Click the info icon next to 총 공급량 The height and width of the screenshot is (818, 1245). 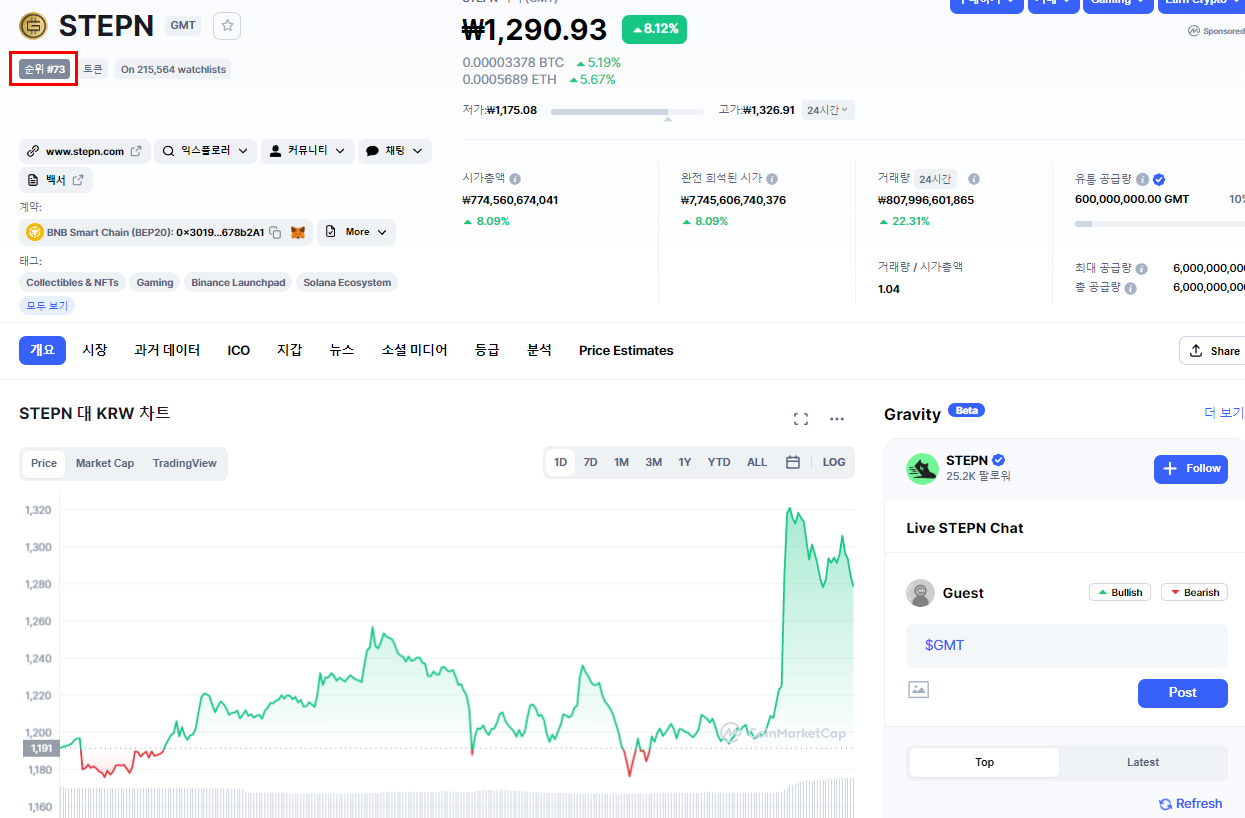pos(1130,288)
